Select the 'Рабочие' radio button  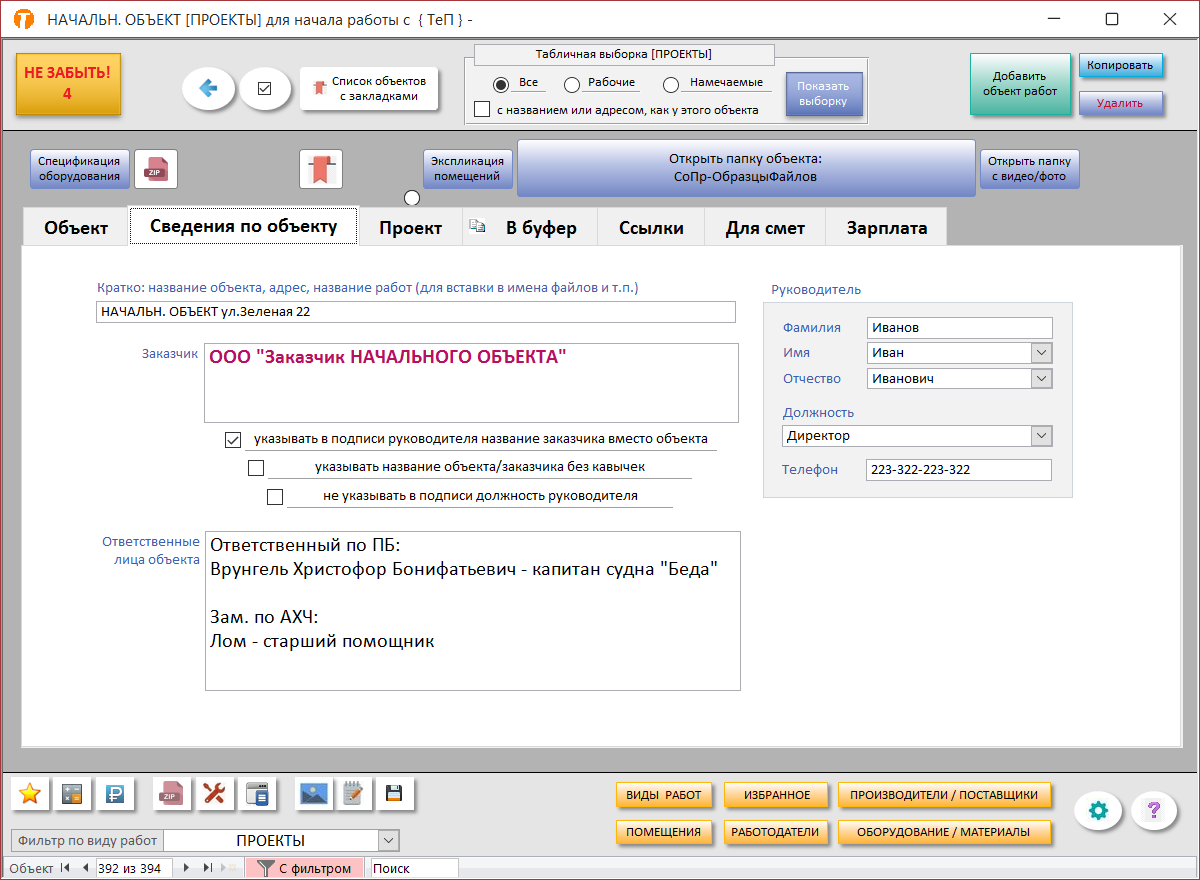(x=572, y=85)
